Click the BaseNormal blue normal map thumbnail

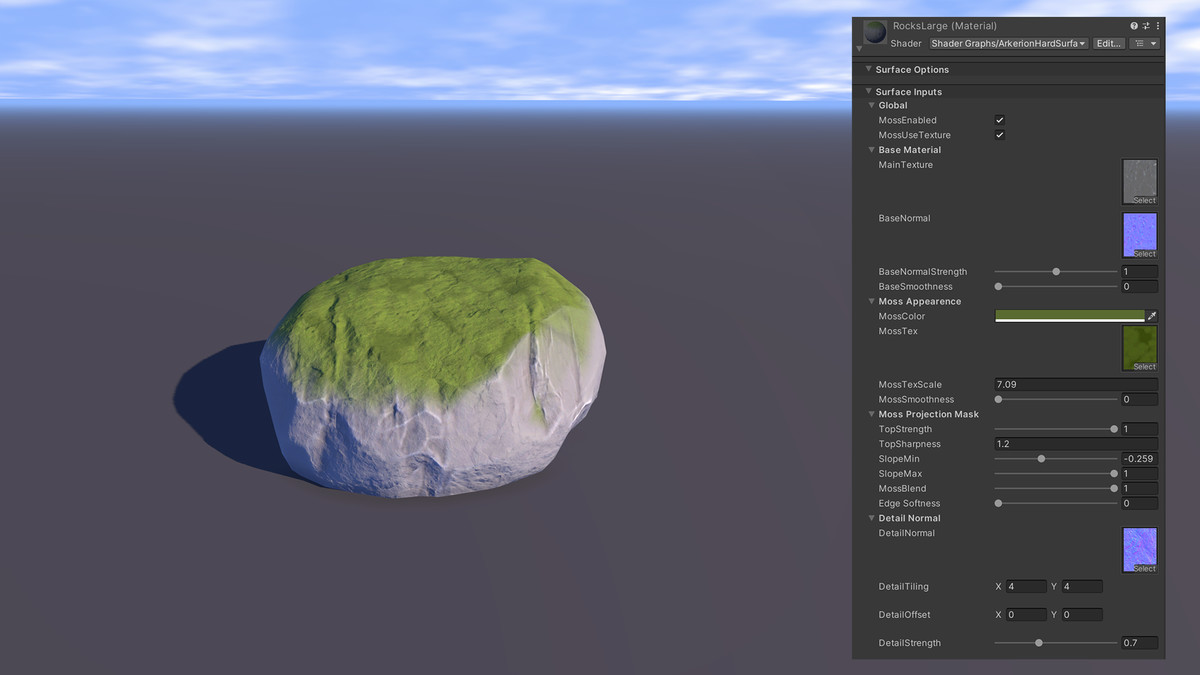coord(1139,230)
